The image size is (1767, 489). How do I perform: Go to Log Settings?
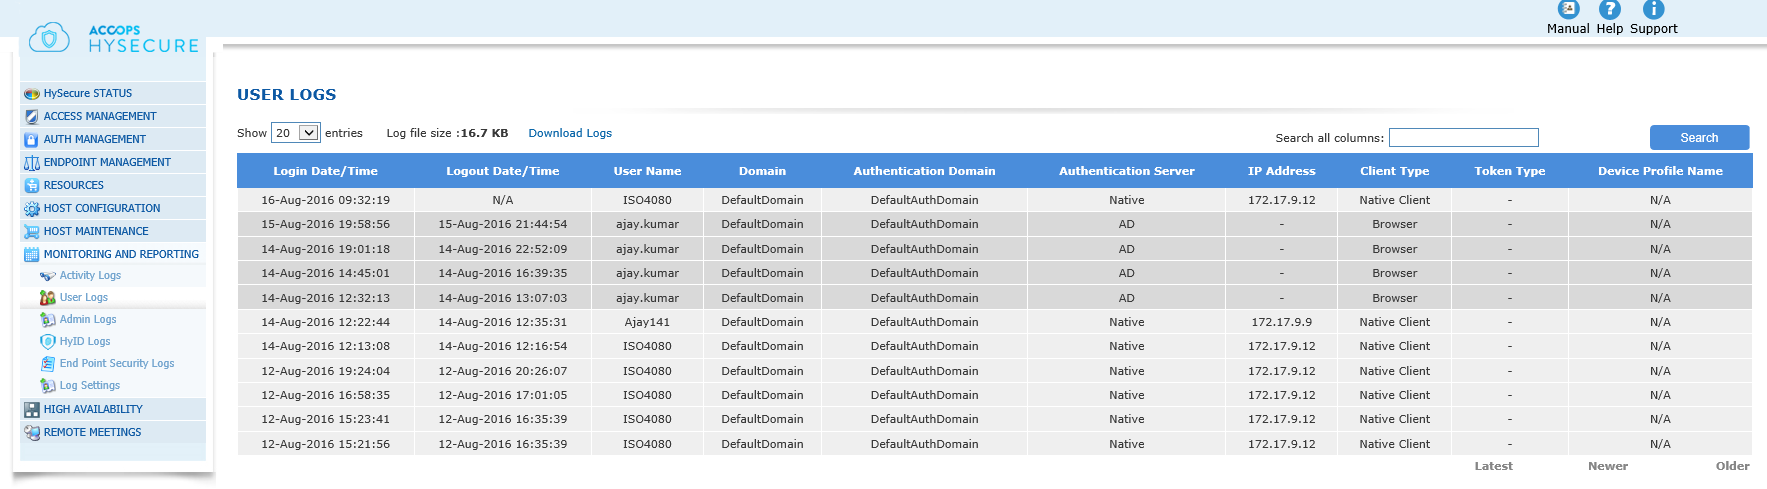pyautogui.click(x=90, y=385)
